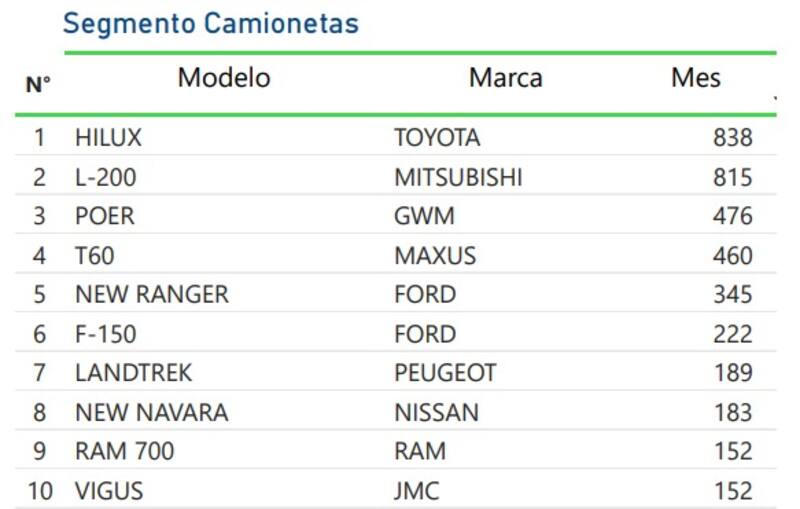Click the MITSUBISHI brand cell
Screen dimensions: 800x509
(x=458, y=177)
